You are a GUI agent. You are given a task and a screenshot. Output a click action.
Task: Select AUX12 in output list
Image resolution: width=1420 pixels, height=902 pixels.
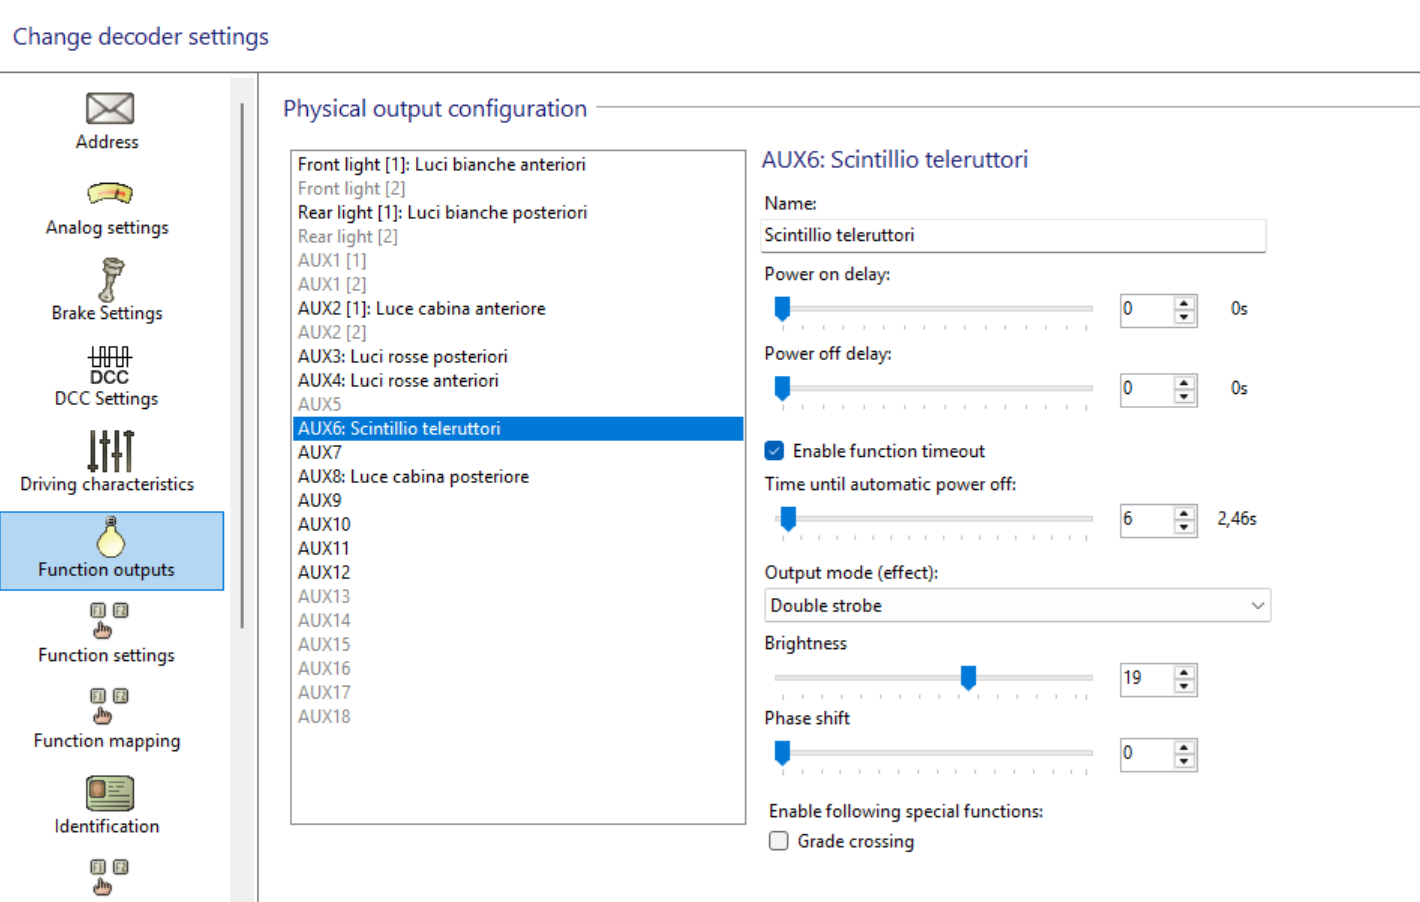[x=518, y=573]
